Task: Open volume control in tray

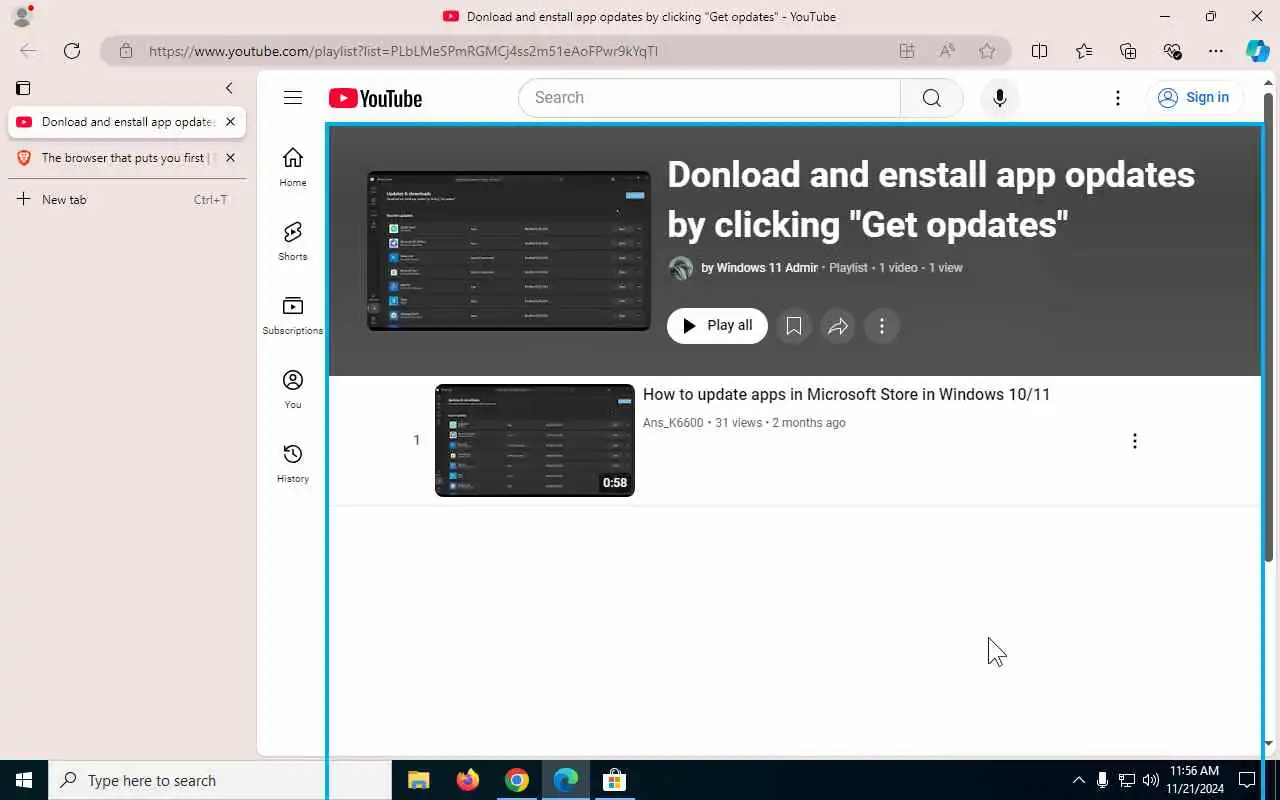Action: pos(1151,780)
